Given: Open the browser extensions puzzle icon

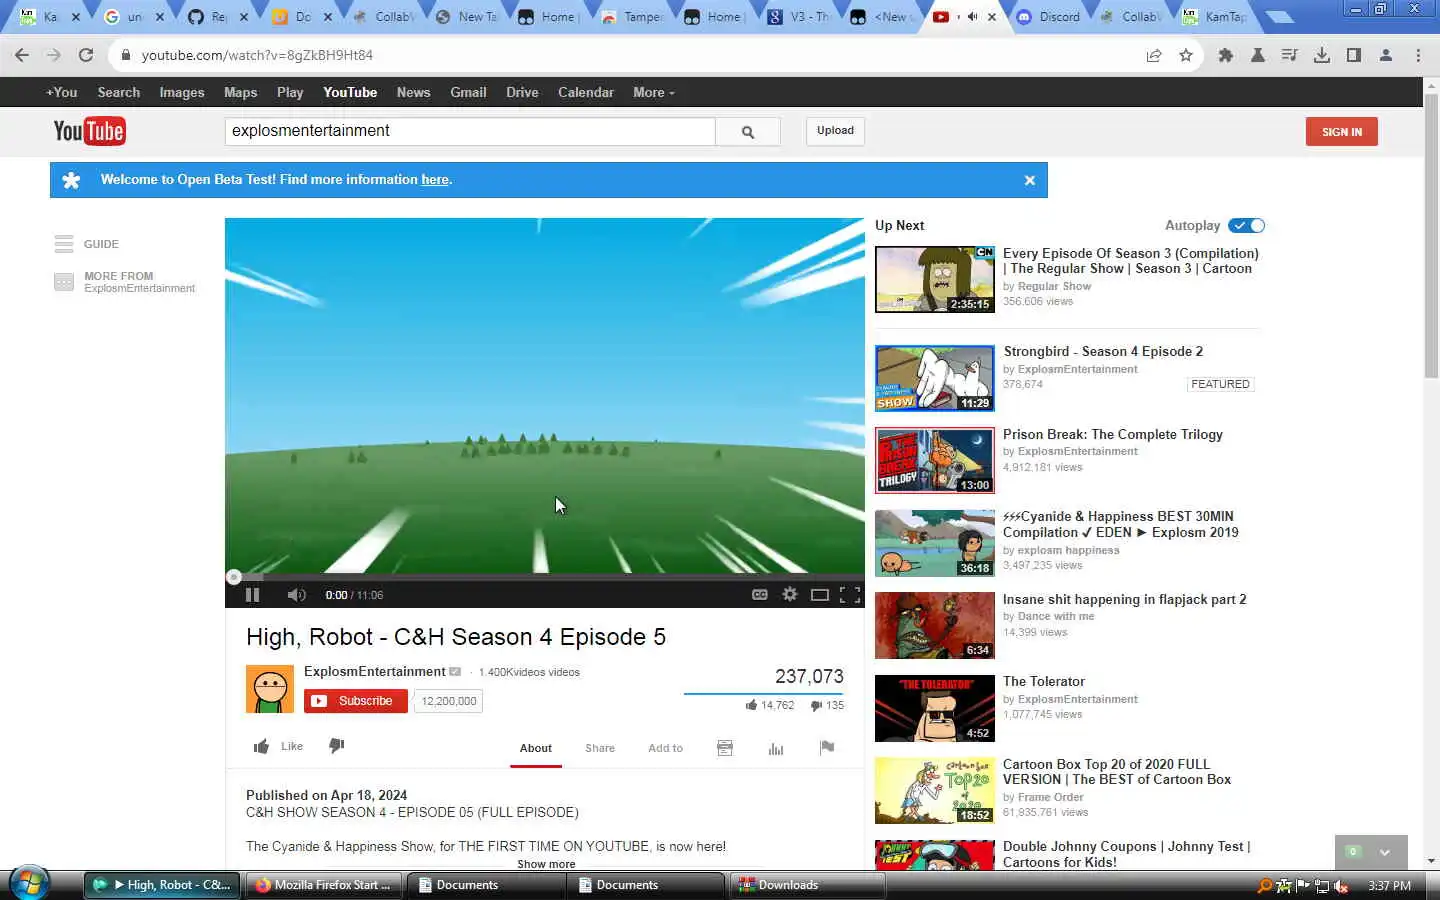Looking at the screenshot, I should coord(1226,55).
